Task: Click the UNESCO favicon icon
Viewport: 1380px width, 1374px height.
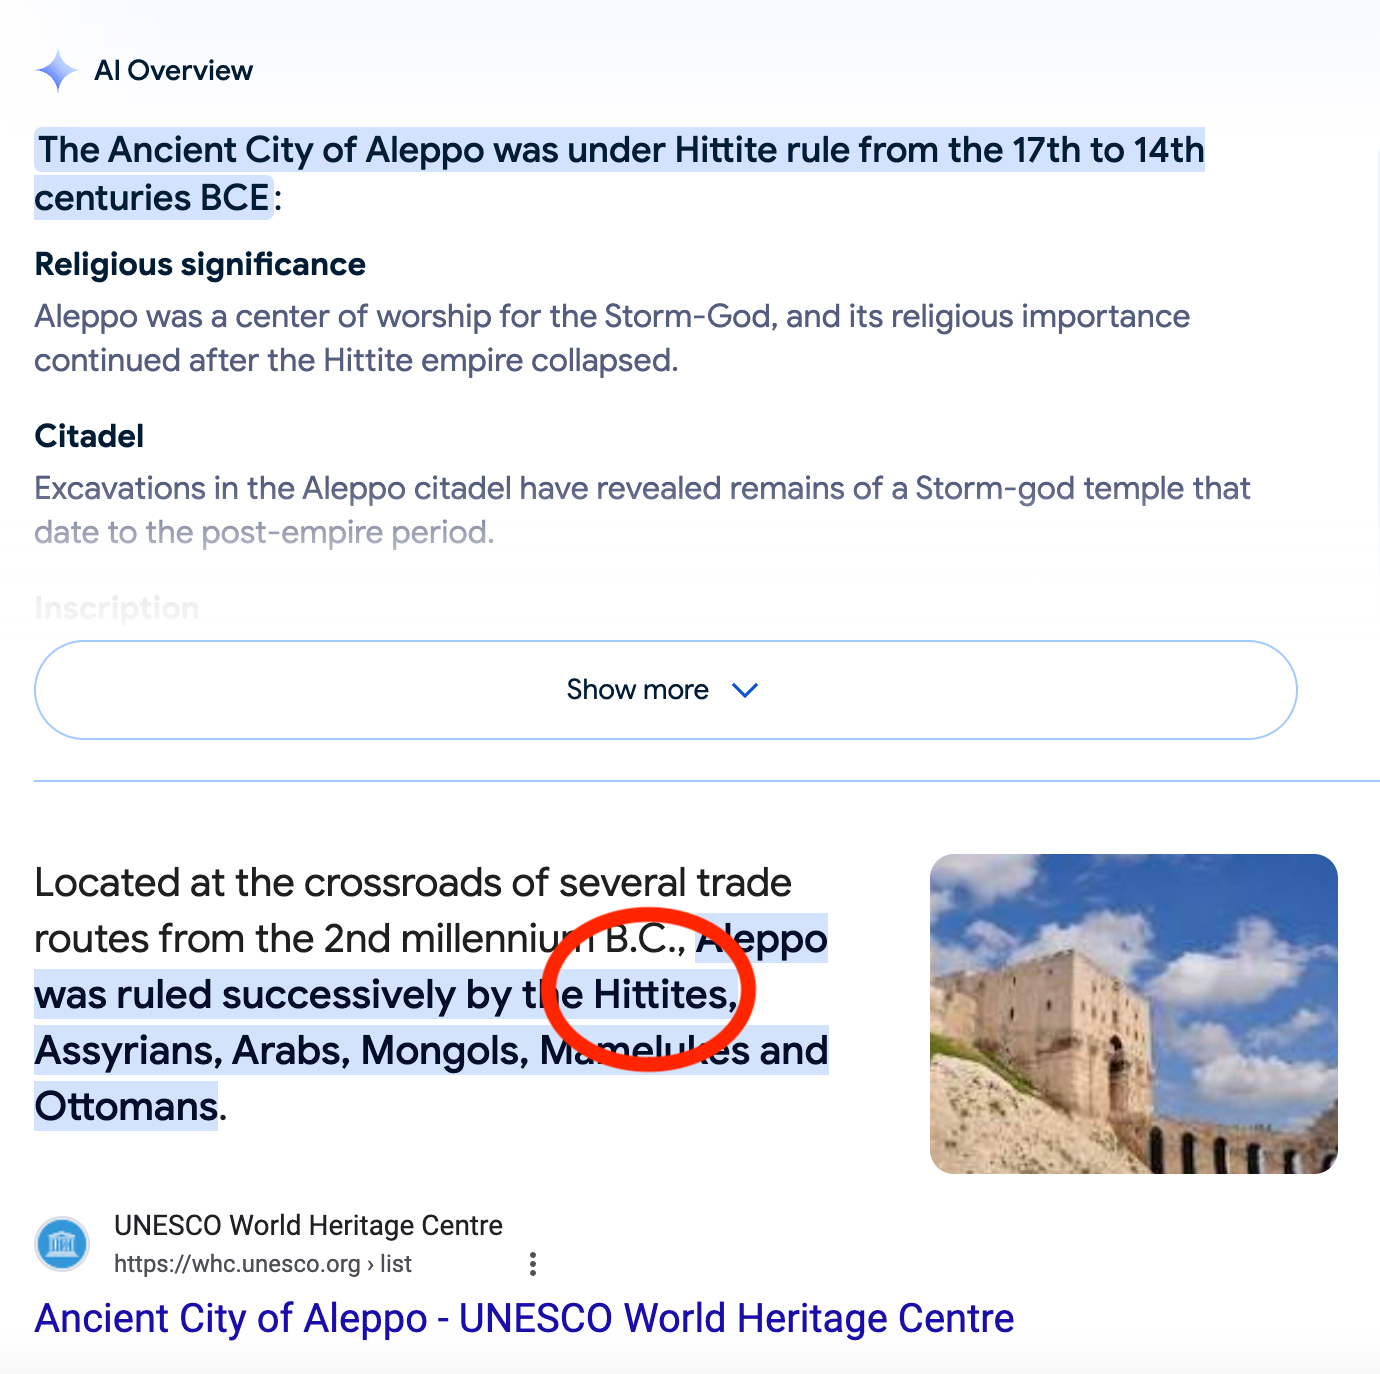Action: tap(62, 1244)
